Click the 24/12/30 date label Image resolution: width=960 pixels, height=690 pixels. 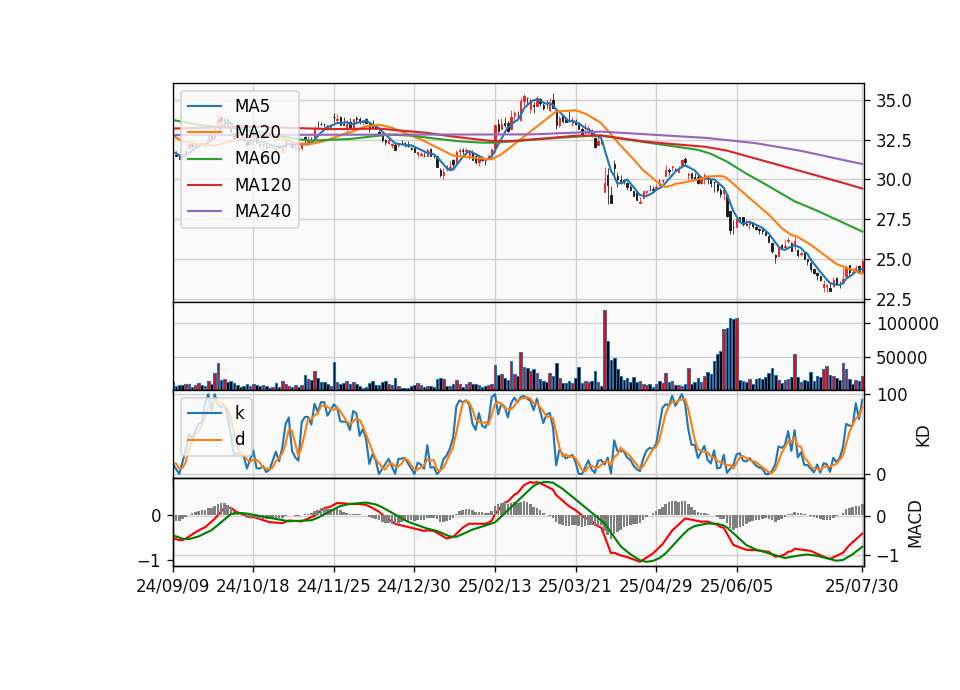[414, 586]
